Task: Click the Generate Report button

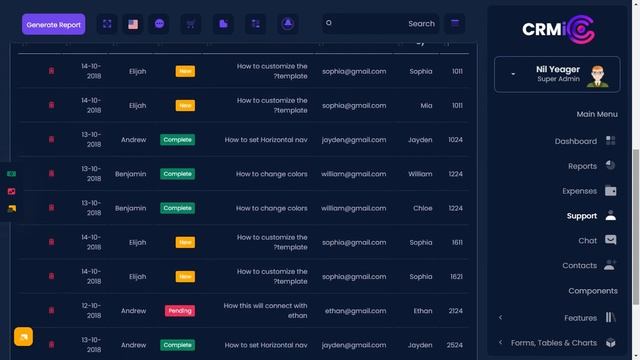Action: pos(53,24)
